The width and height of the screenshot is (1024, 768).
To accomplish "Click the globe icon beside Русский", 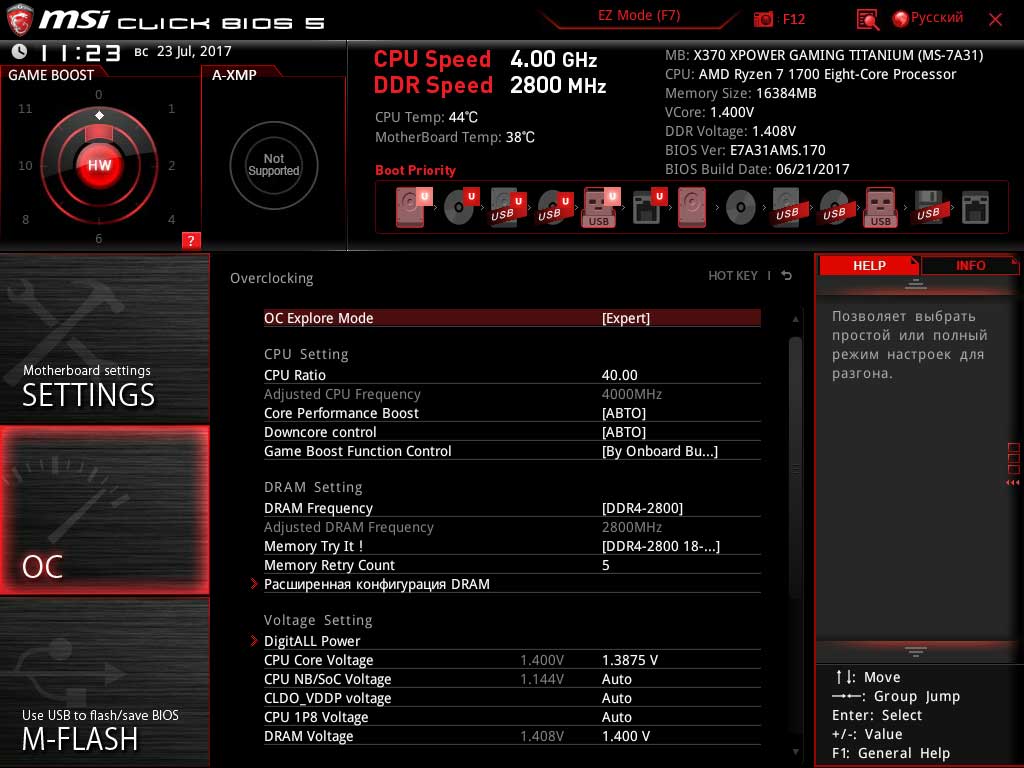I will [901, 19].
